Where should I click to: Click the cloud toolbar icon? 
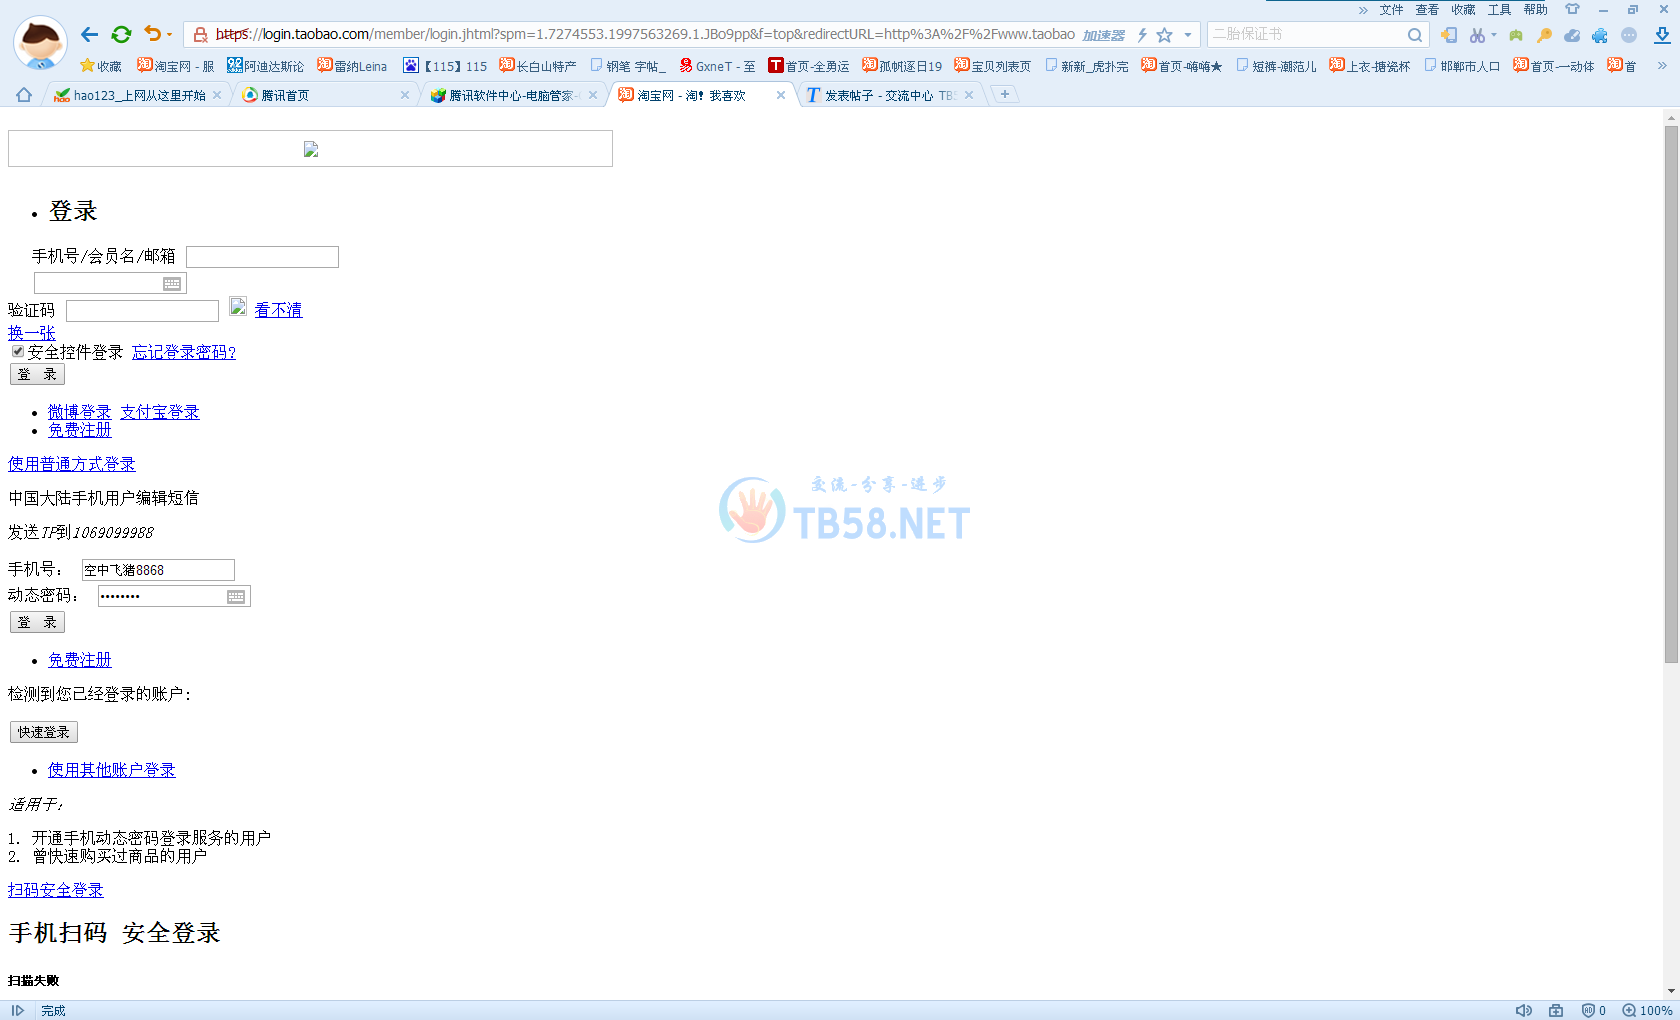(x=1572, y=35)
